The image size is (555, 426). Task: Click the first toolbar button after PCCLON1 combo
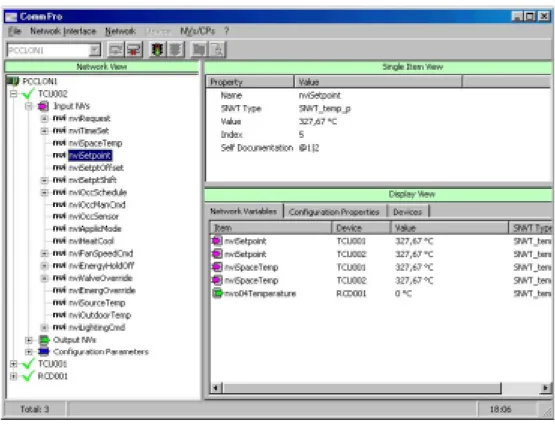(115, 50)
